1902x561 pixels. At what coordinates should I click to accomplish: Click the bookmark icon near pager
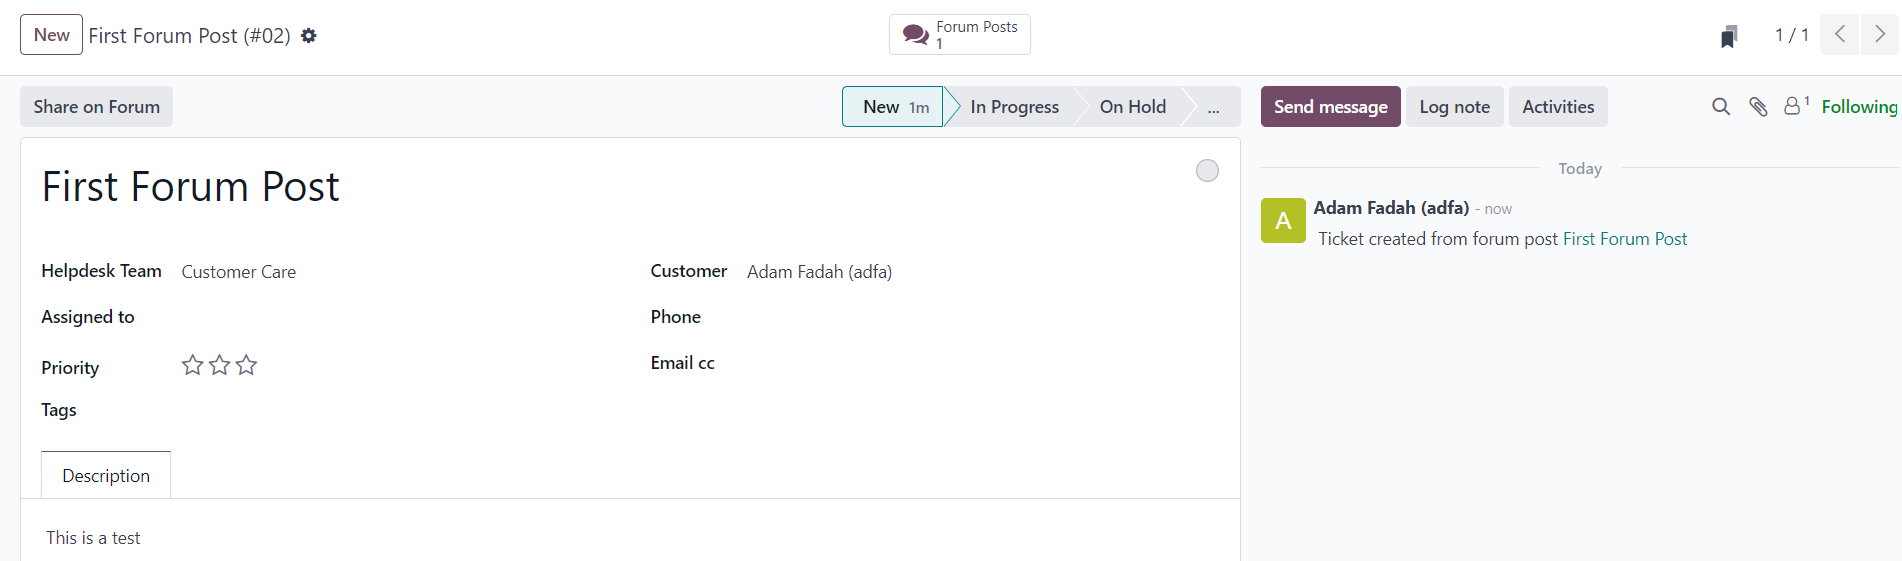[x=1729, y=36]
